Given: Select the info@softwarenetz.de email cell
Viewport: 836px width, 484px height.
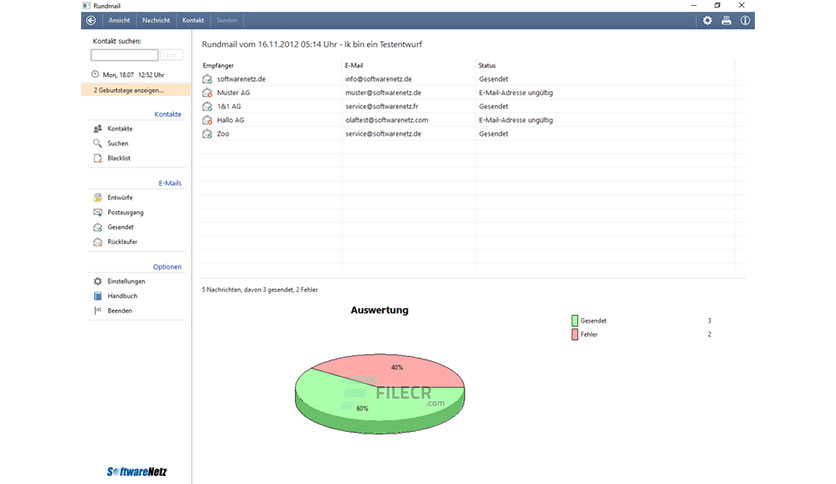Looking at the screenshot, I should [379, 79].
